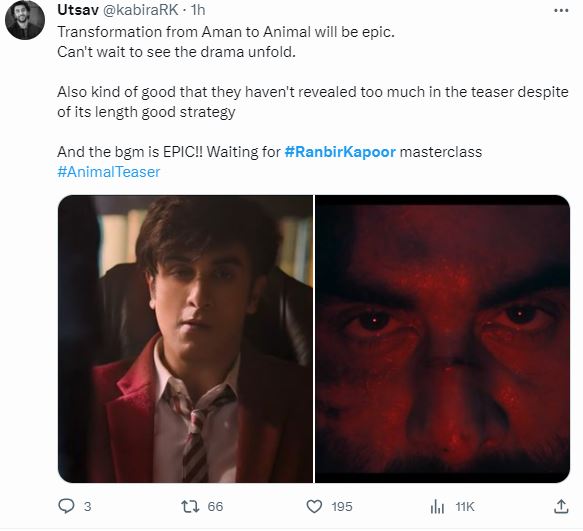Enlarge the left photo with school uniform

185,339
